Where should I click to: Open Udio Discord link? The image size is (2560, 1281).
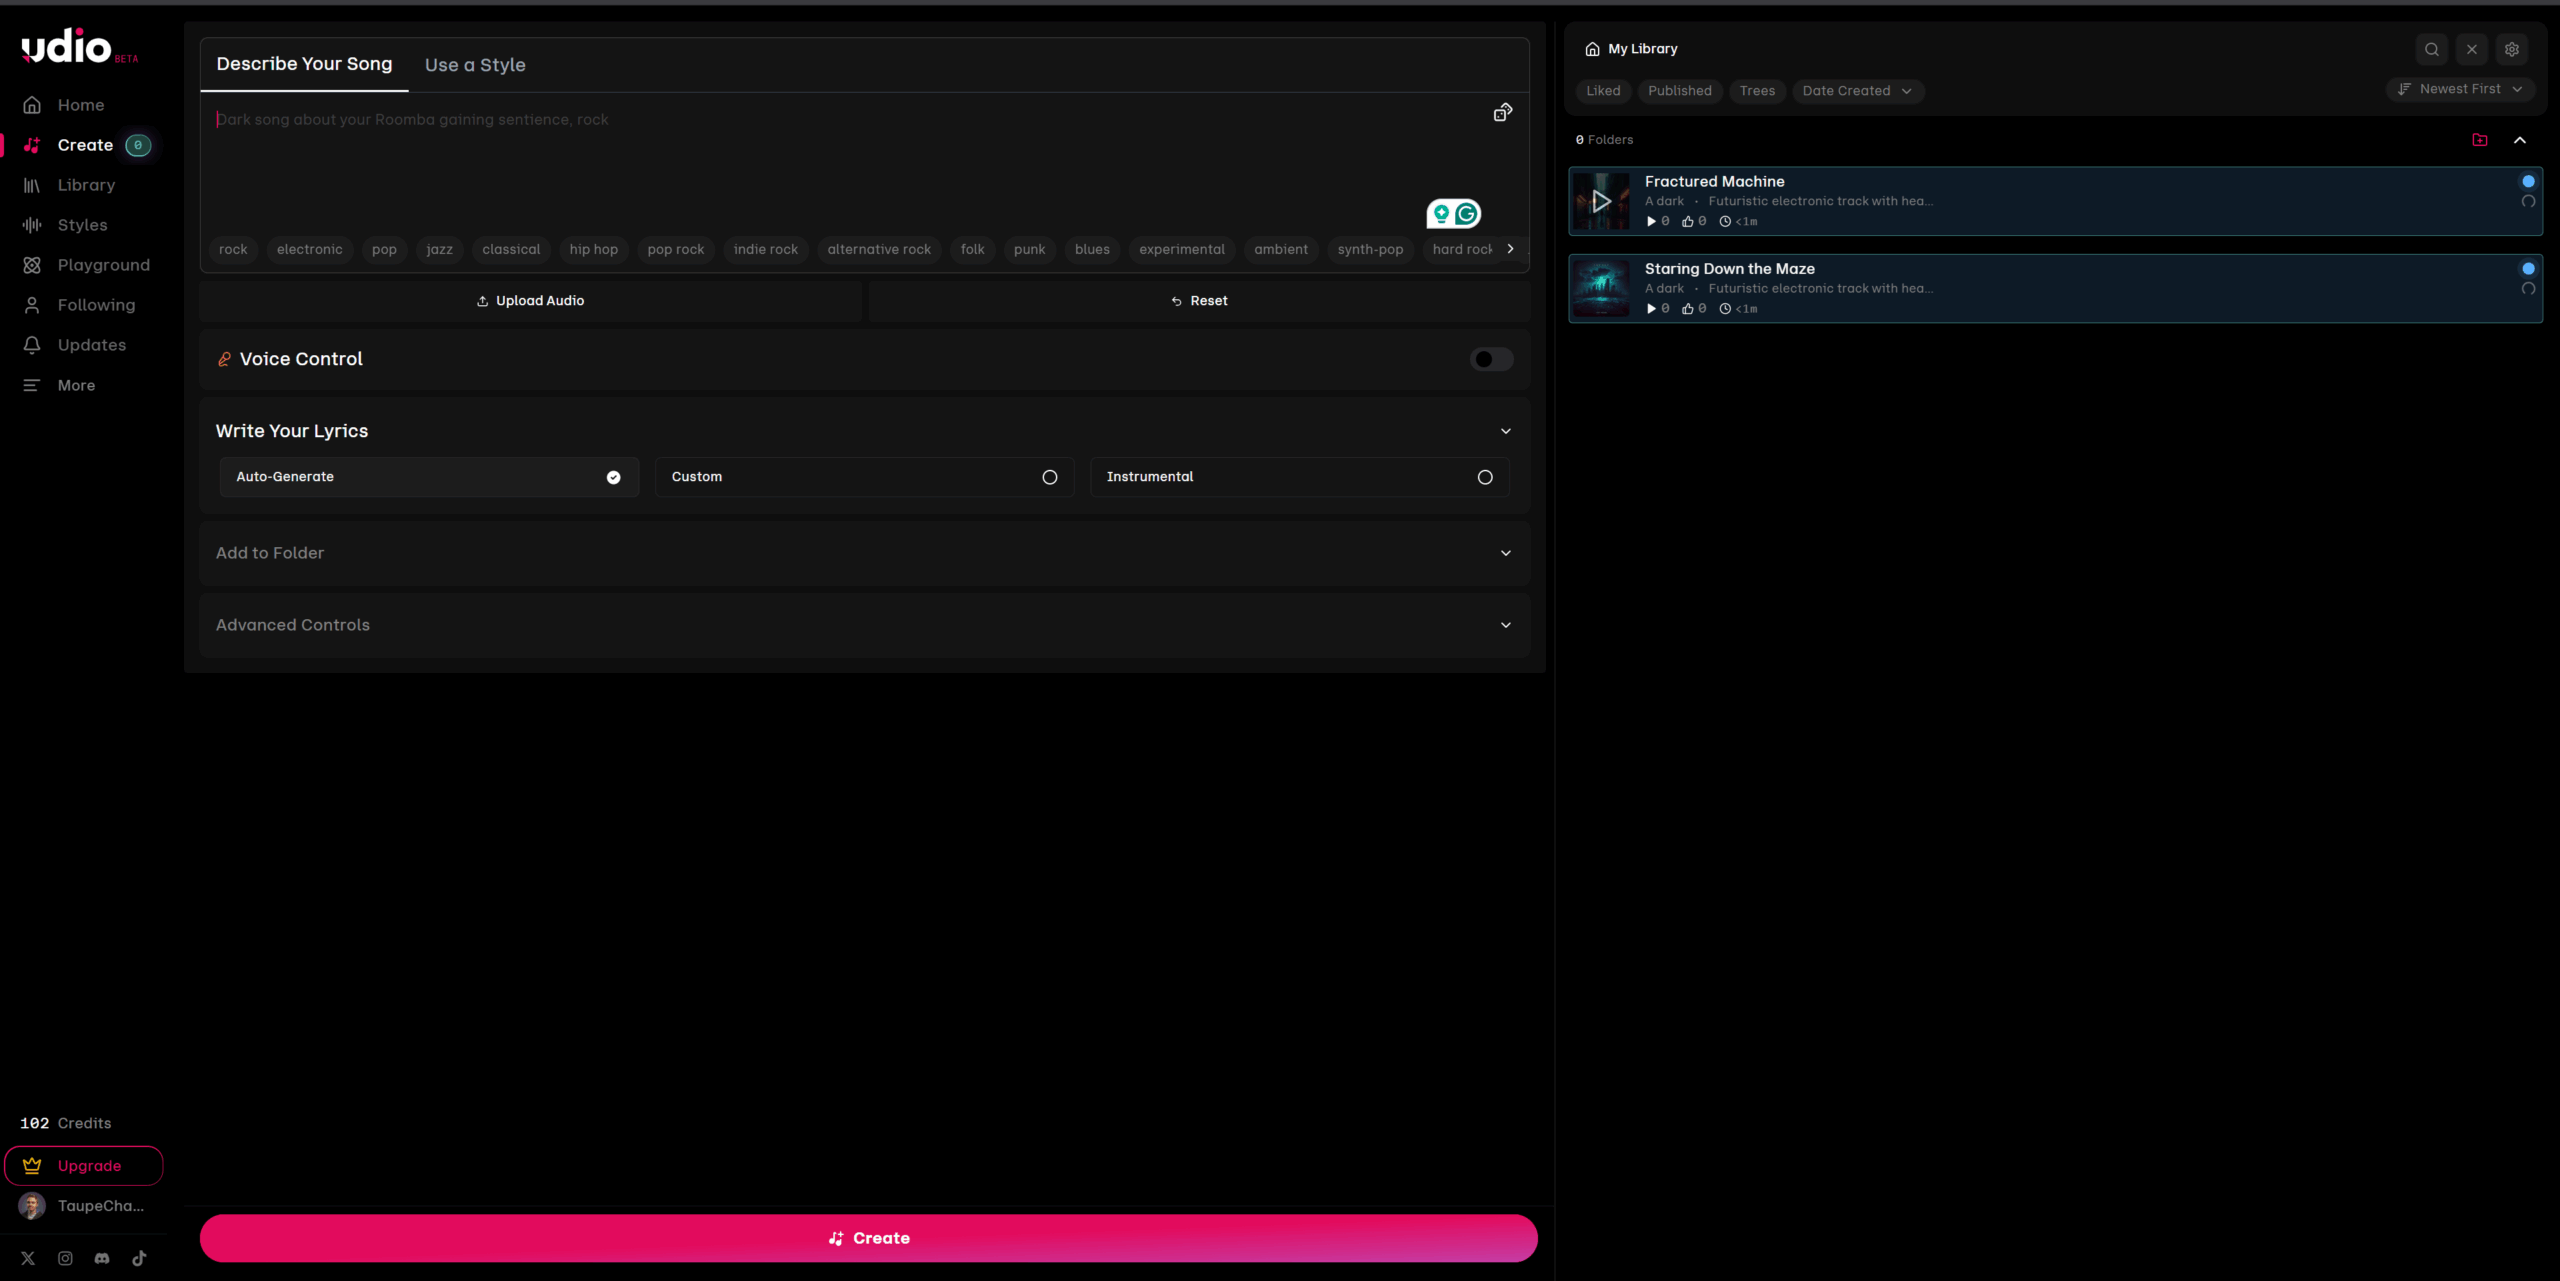click(x=102, y=1258)
